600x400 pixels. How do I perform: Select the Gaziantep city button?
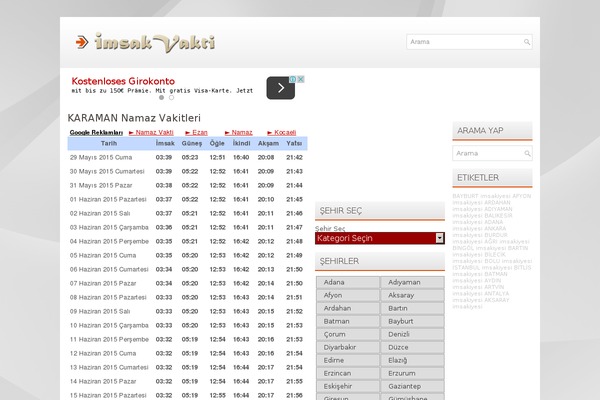point(412,387)
